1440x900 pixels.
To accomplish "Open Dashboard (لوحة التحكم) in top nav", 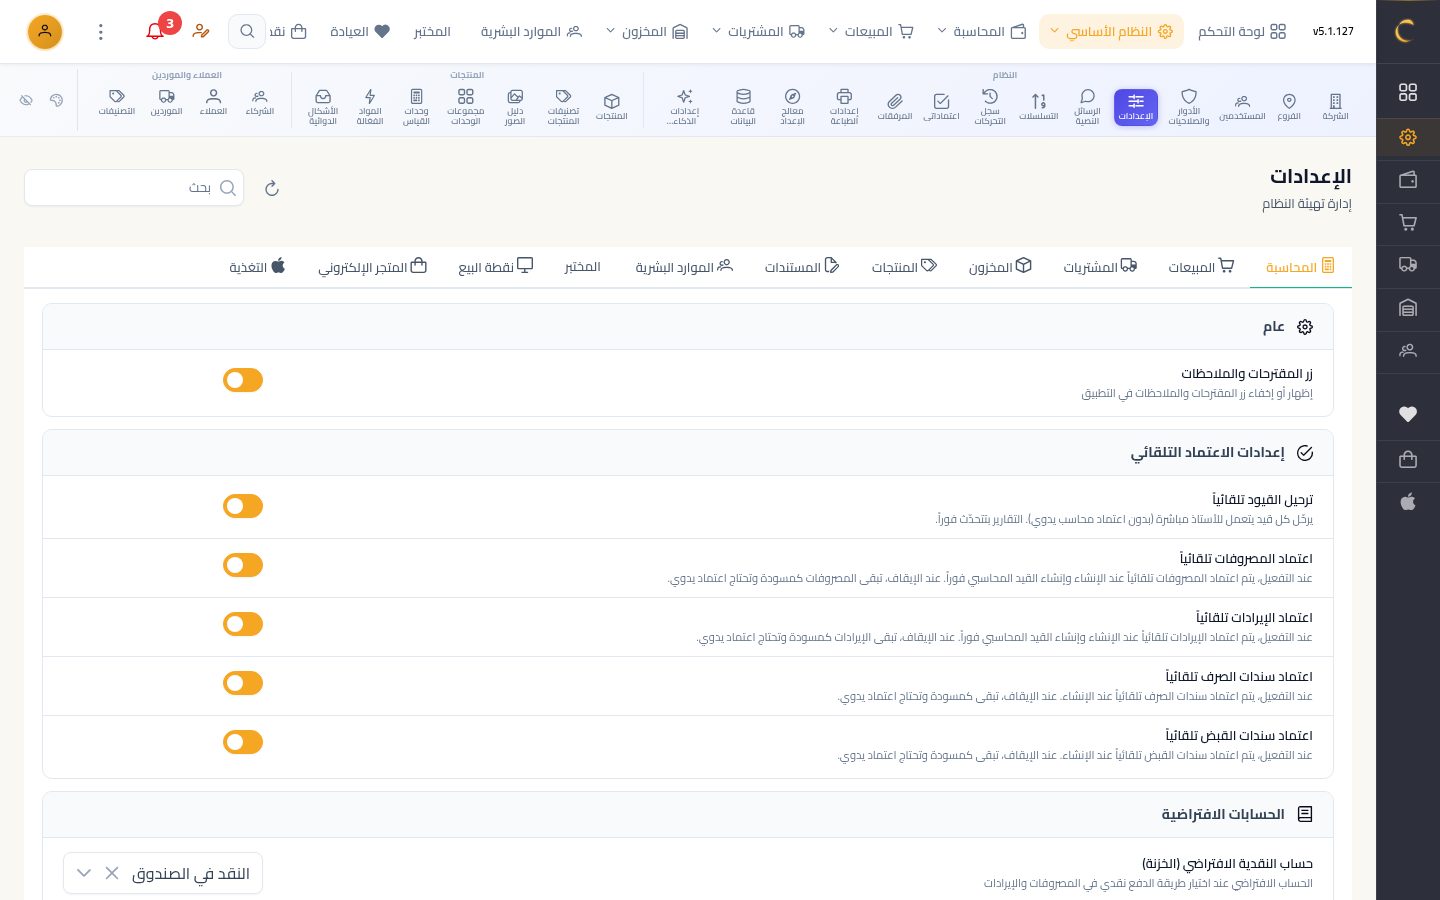I will [x=1243, y=31].
